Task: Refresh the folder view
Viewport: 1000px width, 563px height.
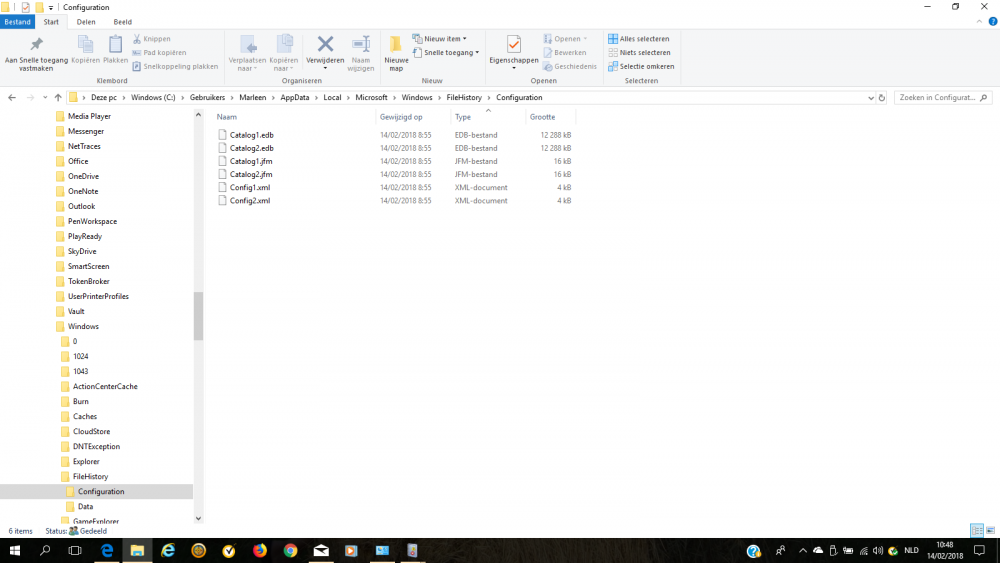Action: click(x=882, y=98)
